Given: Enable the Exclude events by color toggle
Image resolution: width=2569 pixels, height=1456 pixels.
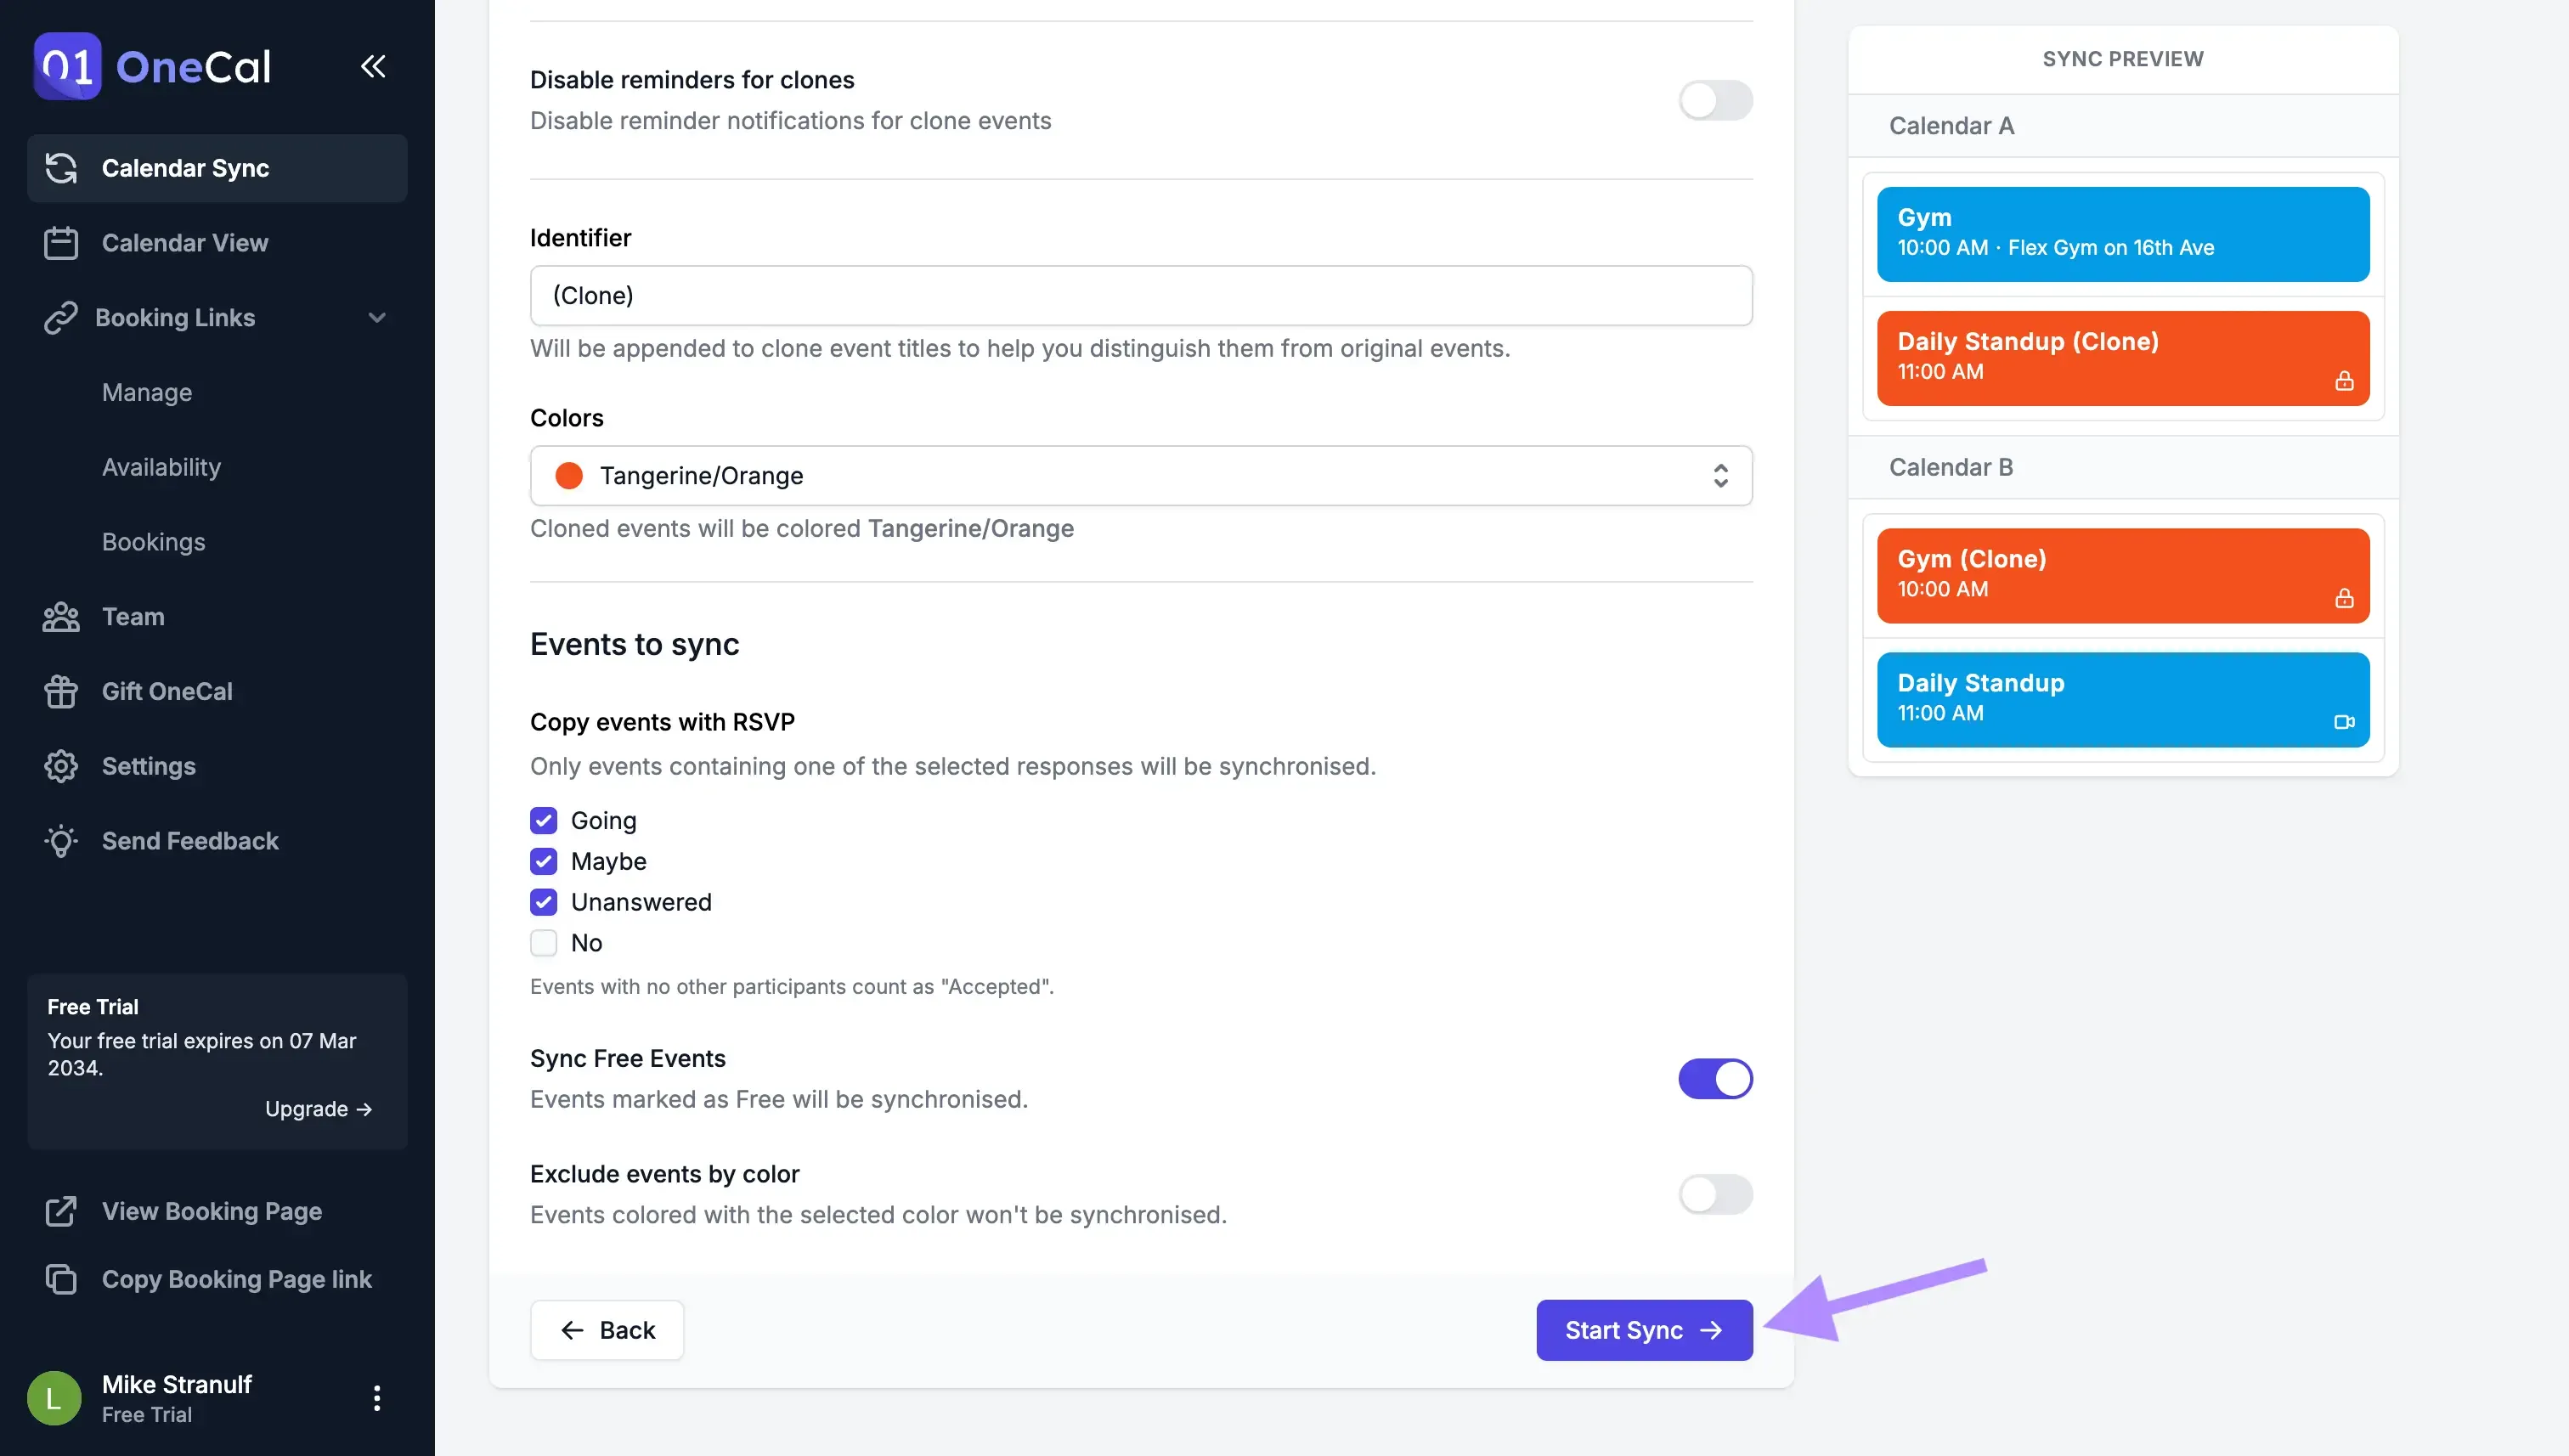Looking at the screenshot, I should click(1715, 1194).
